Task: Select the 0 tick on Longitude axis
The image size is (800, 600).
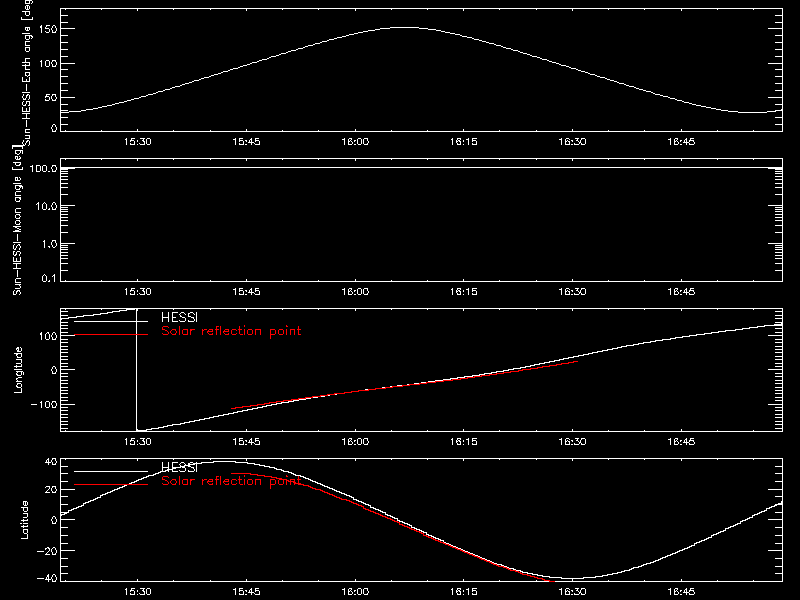Action: point(54,370)
